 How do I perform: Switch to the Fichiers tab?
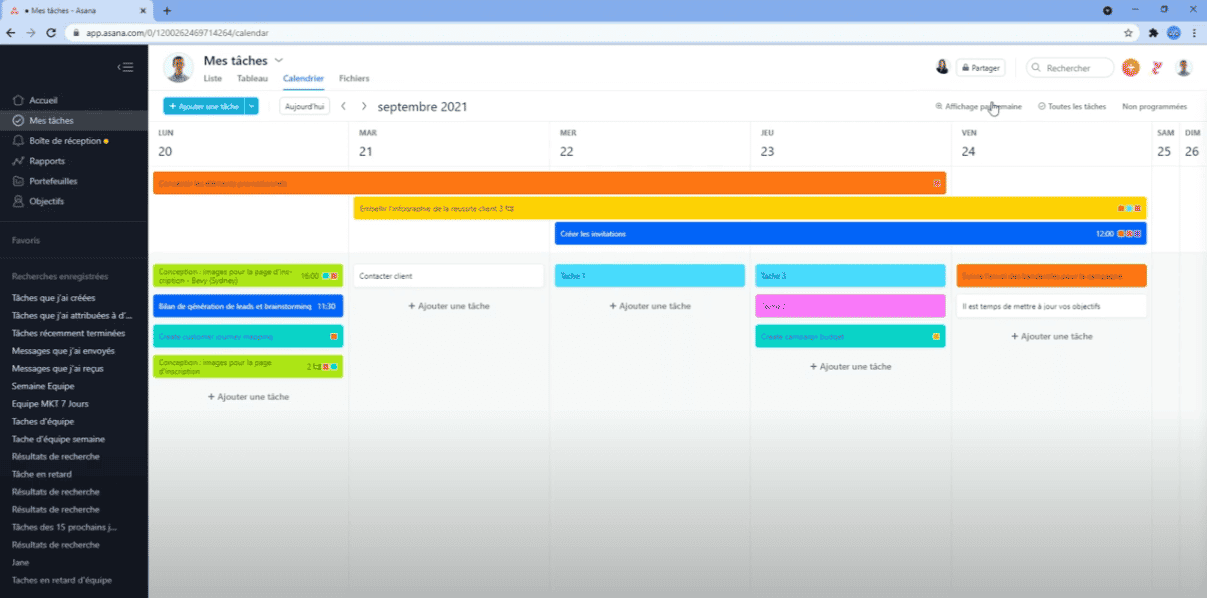tap(354, 78)
